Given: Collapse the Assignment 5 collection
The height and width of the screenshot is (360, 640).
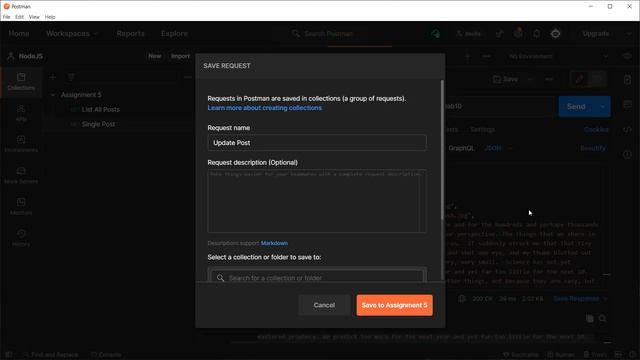Looking at the screenshot, I should click(53, 95).
